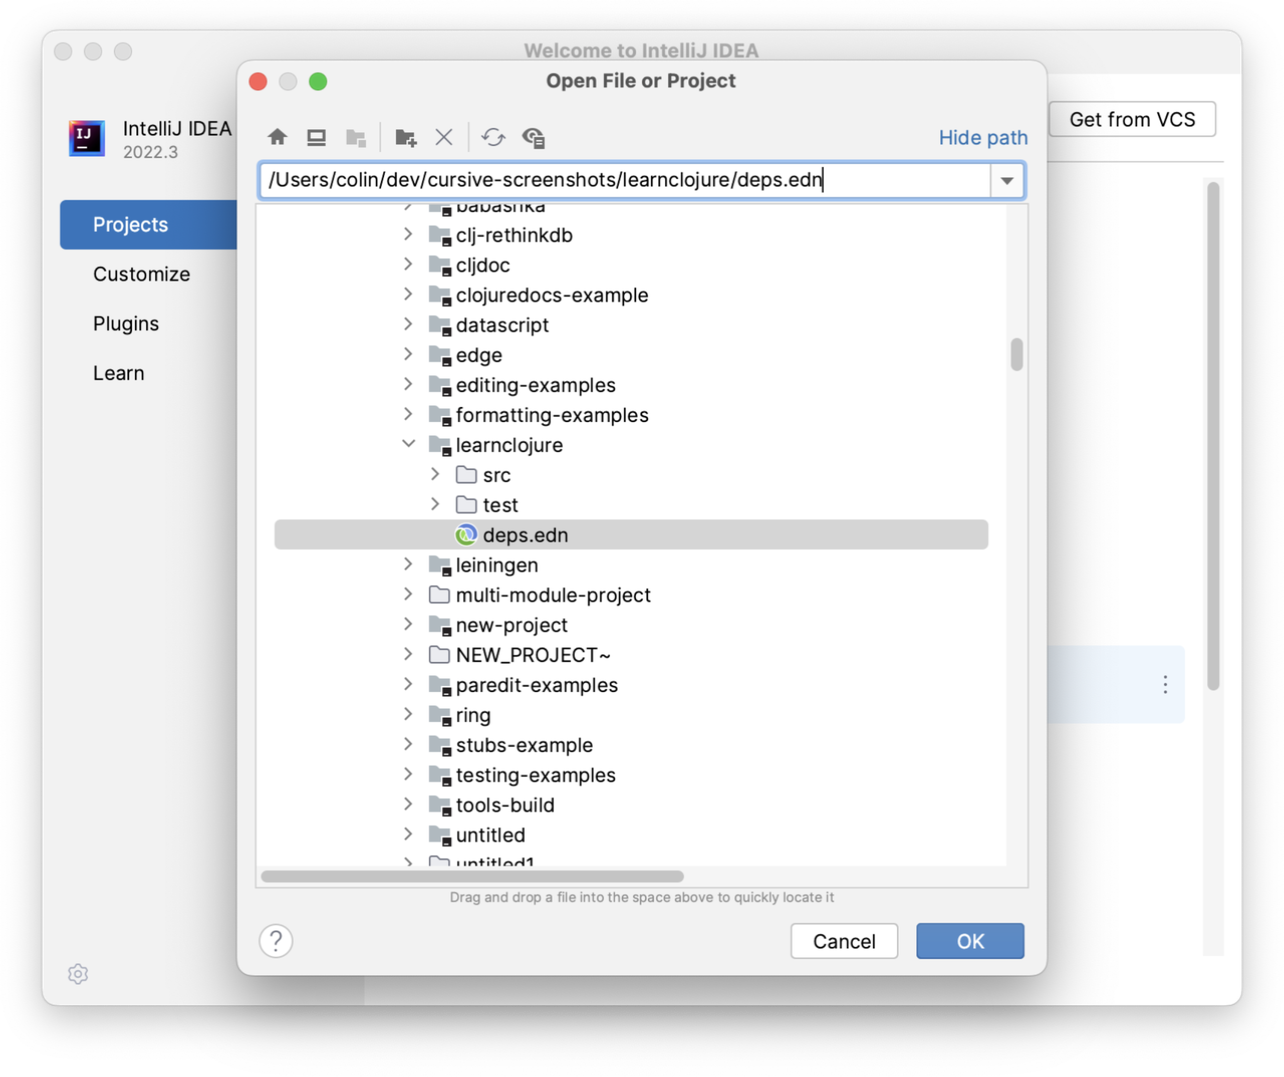
Task: Click the Hide path link
Action: point(983,138)
